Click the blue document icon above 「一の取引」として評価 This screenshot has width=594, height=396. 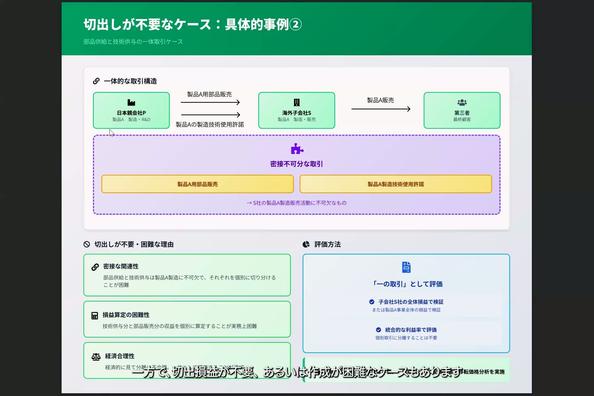point(406,267)
